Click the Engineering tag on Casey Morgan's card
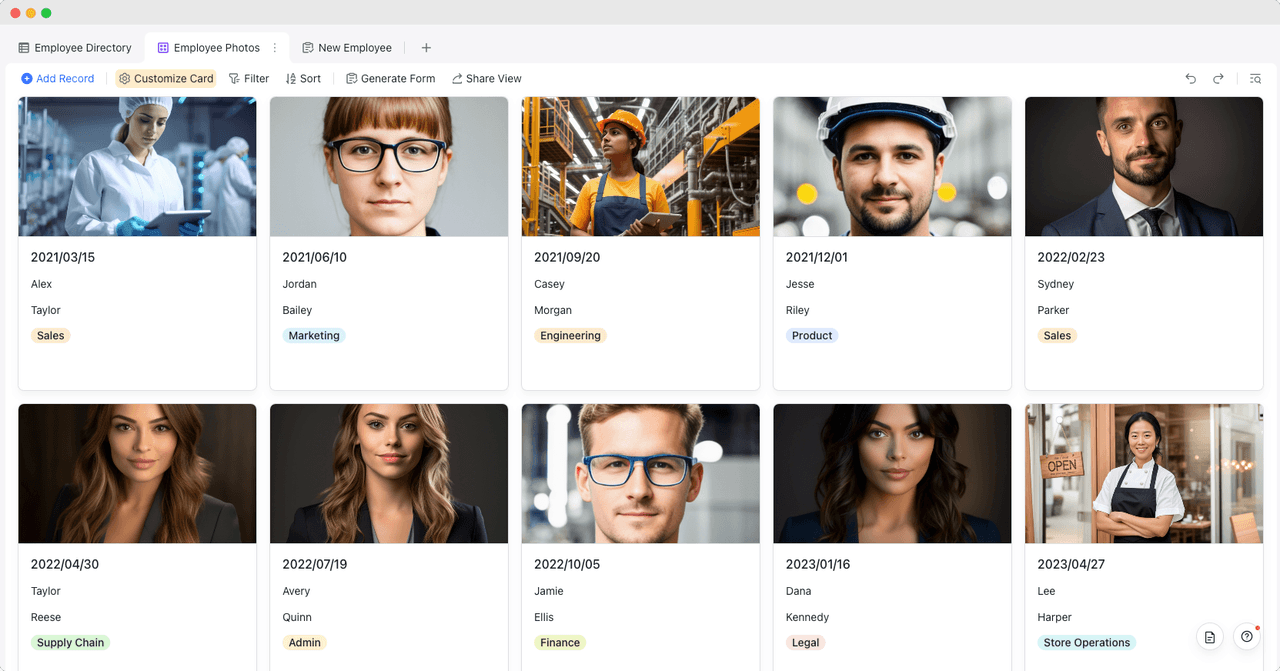Screen dimensions: 1280x671 pos(570,335)
